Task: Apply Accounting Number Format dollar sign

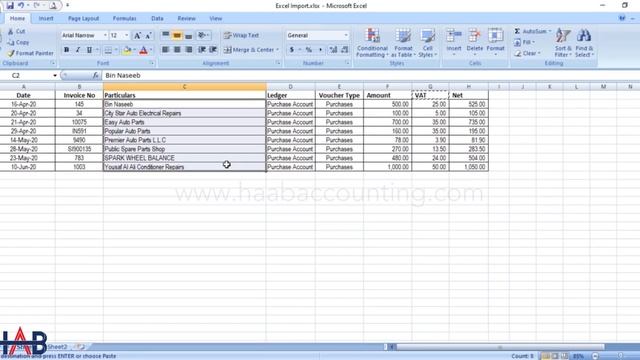Action: pos(292,50)
